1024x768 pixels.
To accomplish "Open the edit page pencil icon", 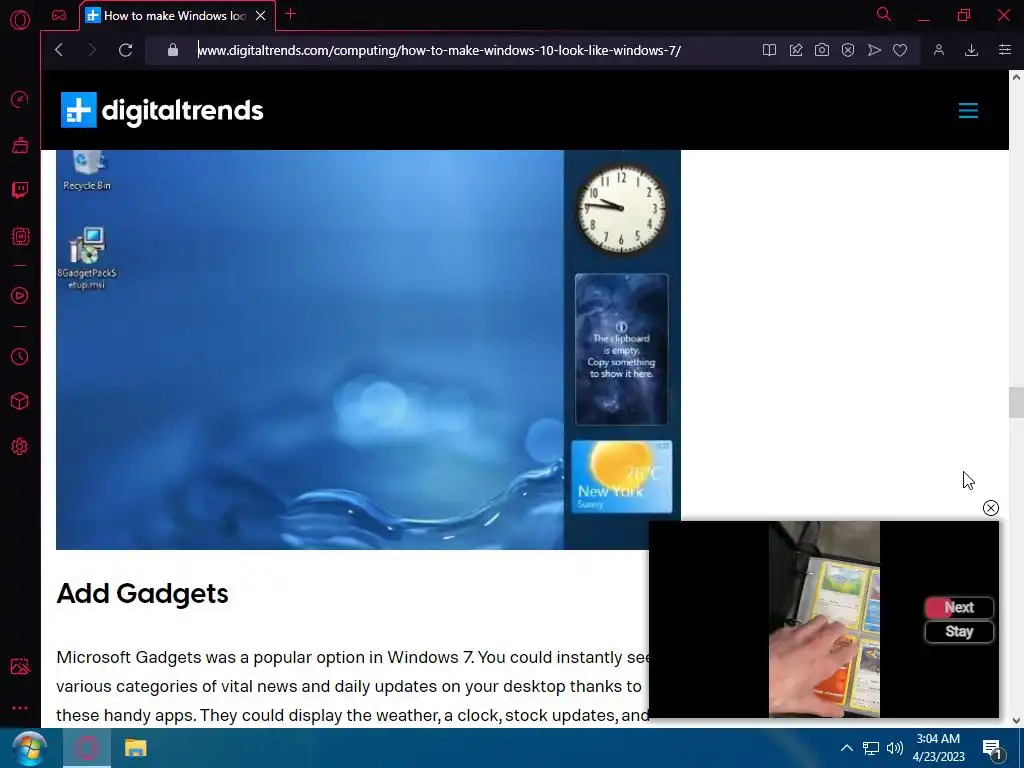I will [796, 50].
